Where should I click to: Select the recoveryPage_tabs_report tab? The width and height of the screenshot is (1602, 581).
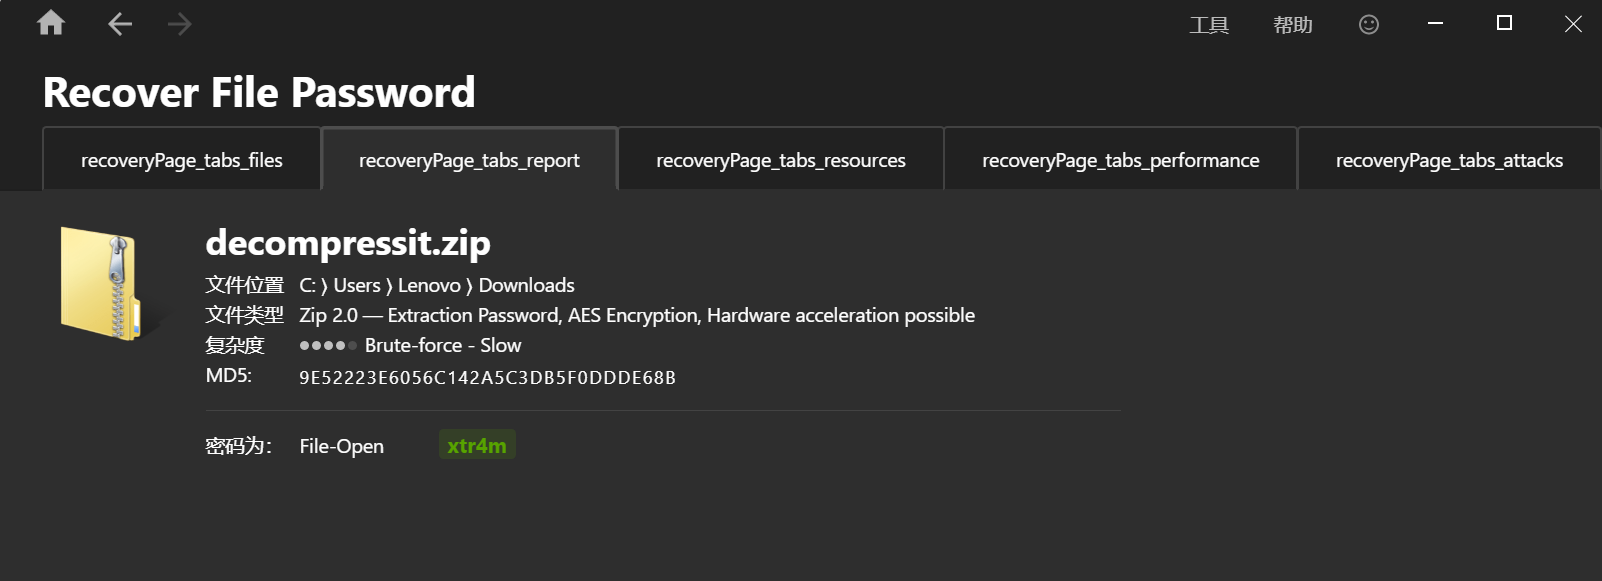pos(469,160)
